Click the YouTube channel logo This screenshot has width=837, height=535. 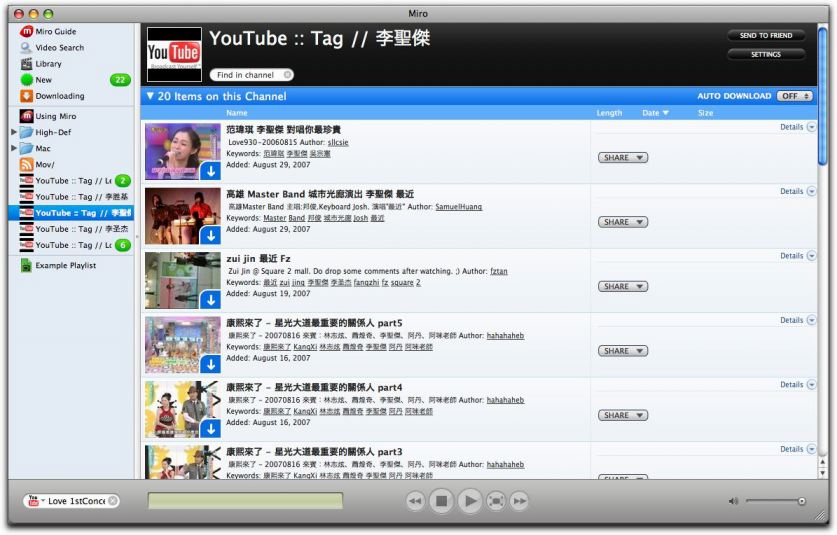click(174, 54)
